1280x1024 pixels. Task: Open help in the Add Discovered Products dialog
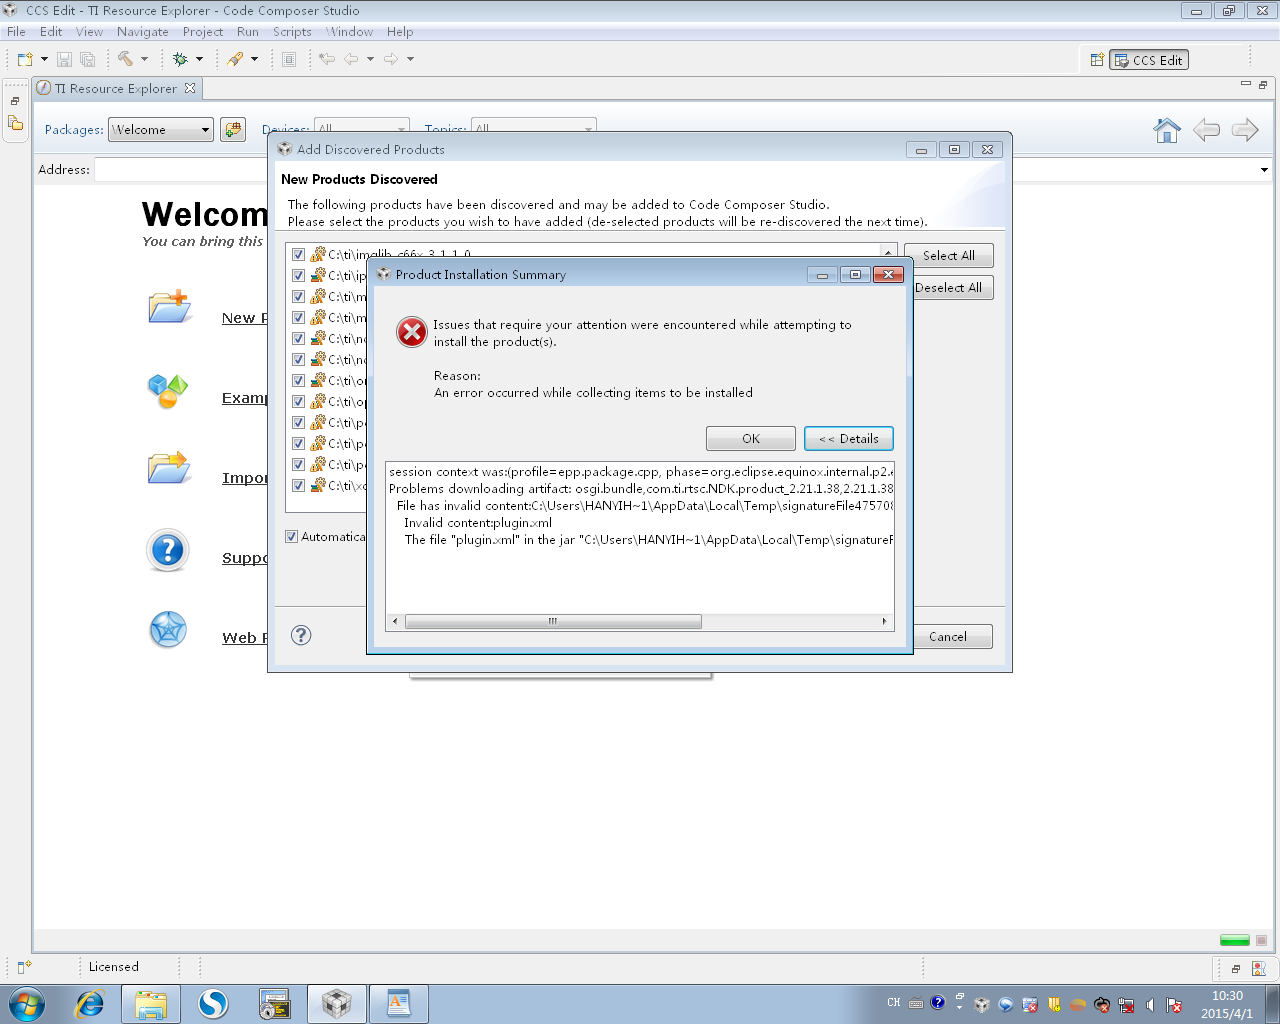point(301,635)
